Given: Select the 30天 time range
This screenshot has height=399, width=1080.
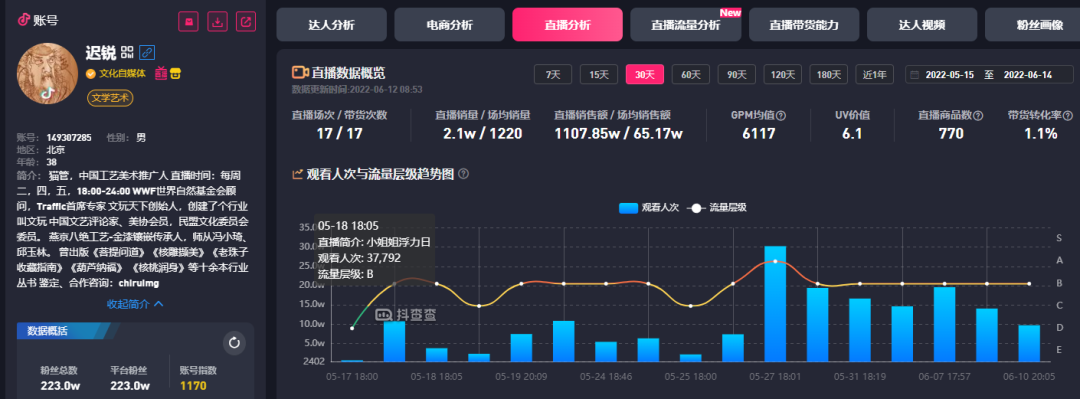Looking at the screenshot, I should (x=645, y=74).
